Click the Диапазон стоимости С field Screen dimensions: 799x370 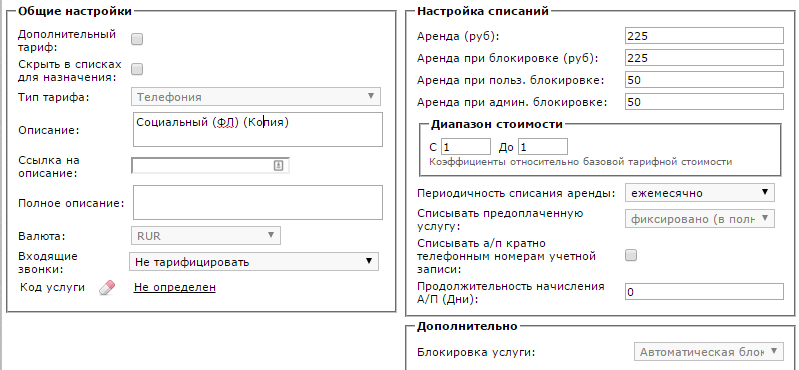pyautogui.click(x=466, y=147)
